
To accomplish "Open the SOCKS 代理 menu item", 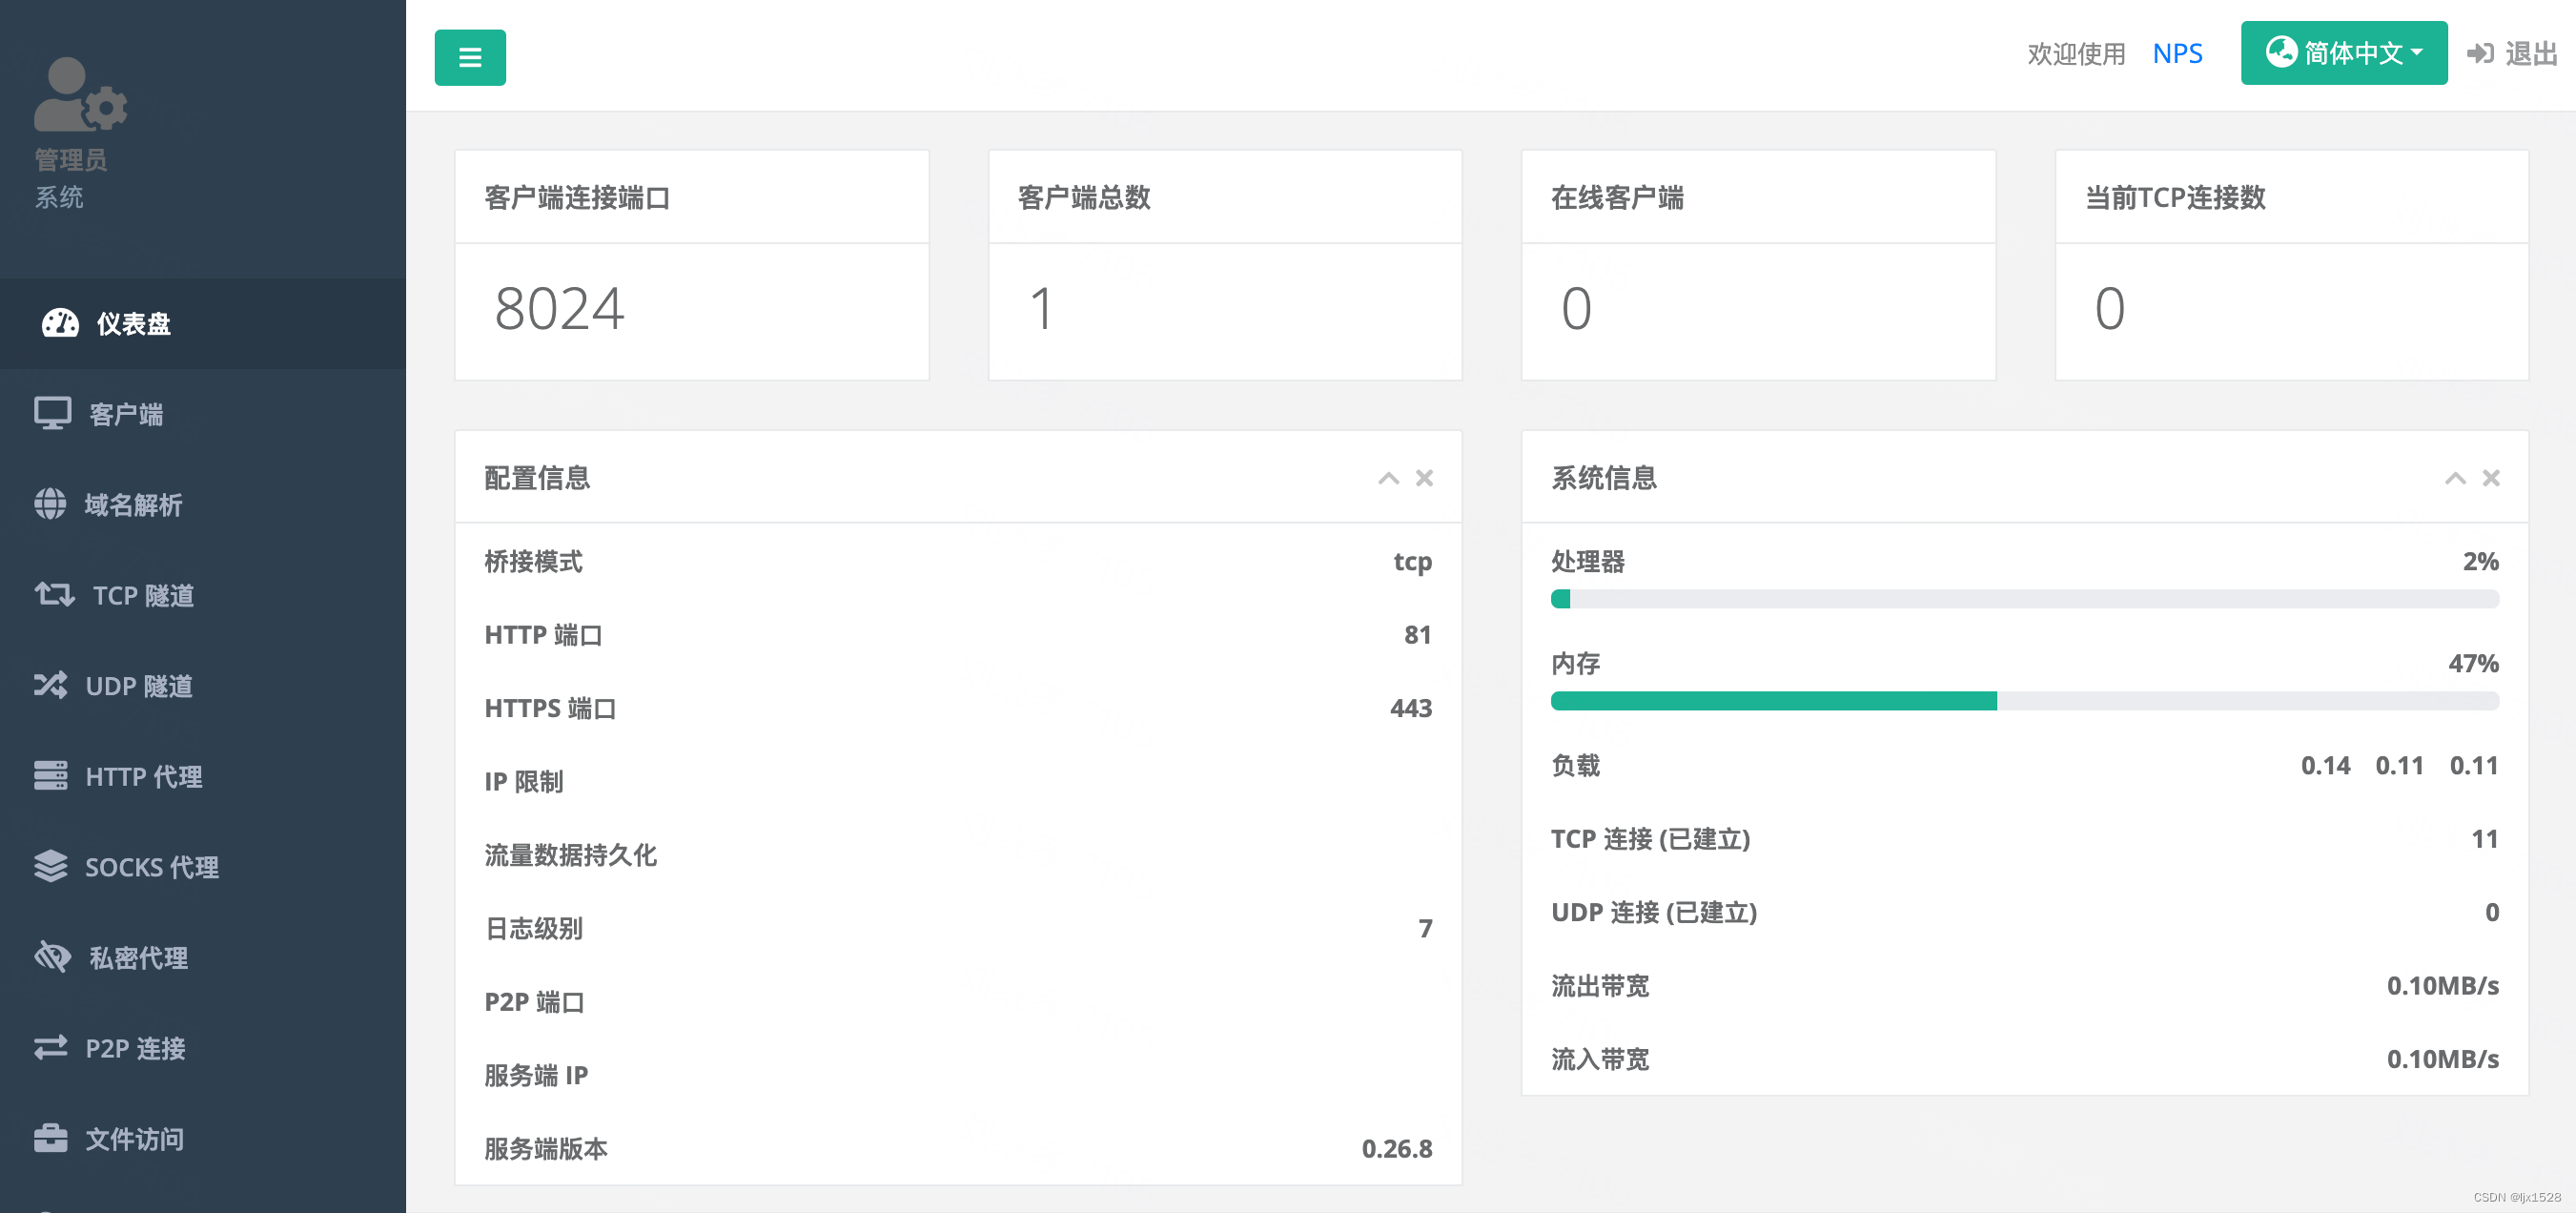I will (x=203, y=866).
